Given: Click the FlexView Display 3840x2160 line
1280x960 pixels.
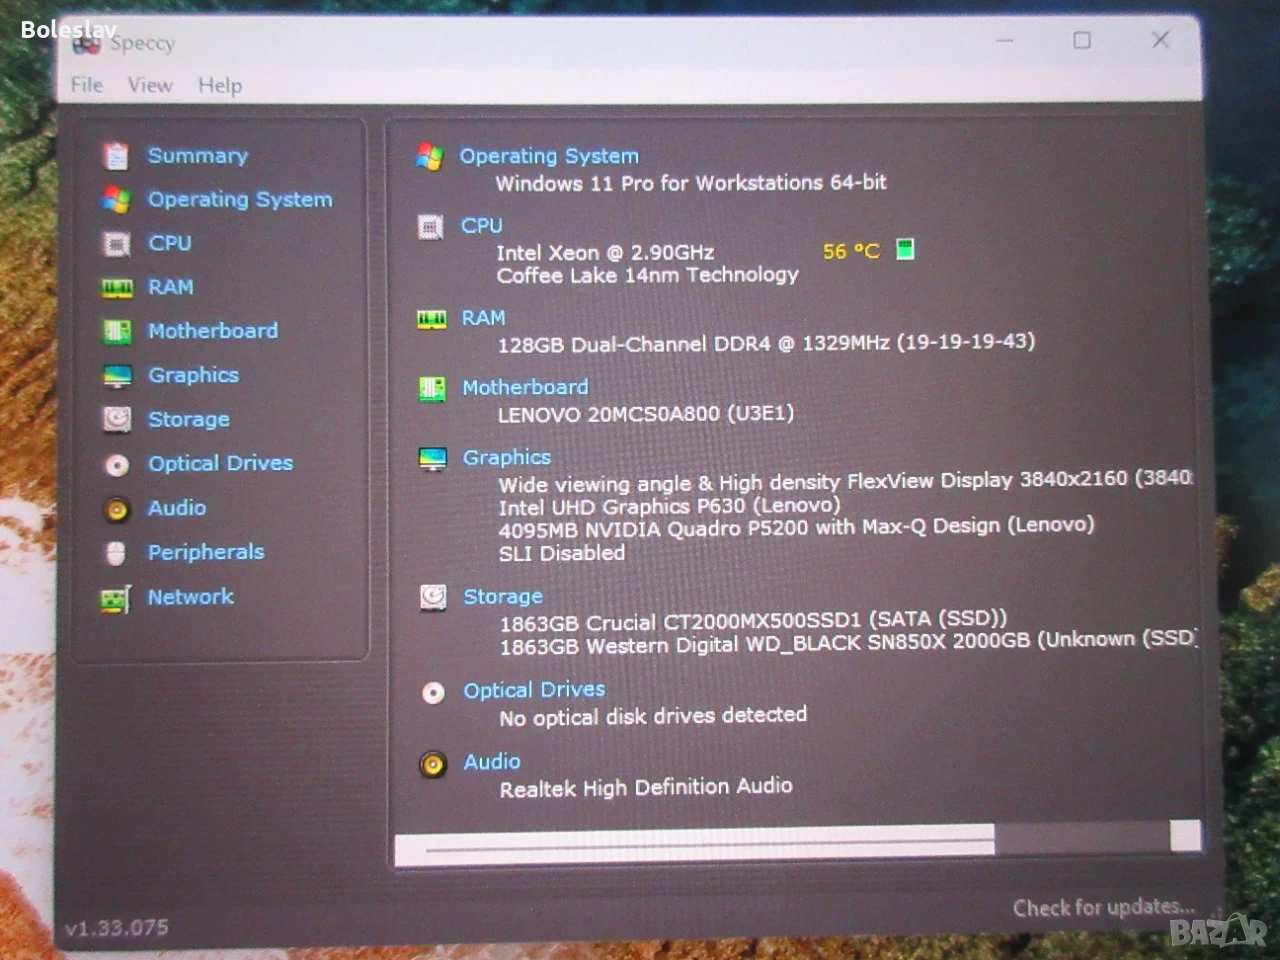Looking at the screenshot, I should click(846, 481).
